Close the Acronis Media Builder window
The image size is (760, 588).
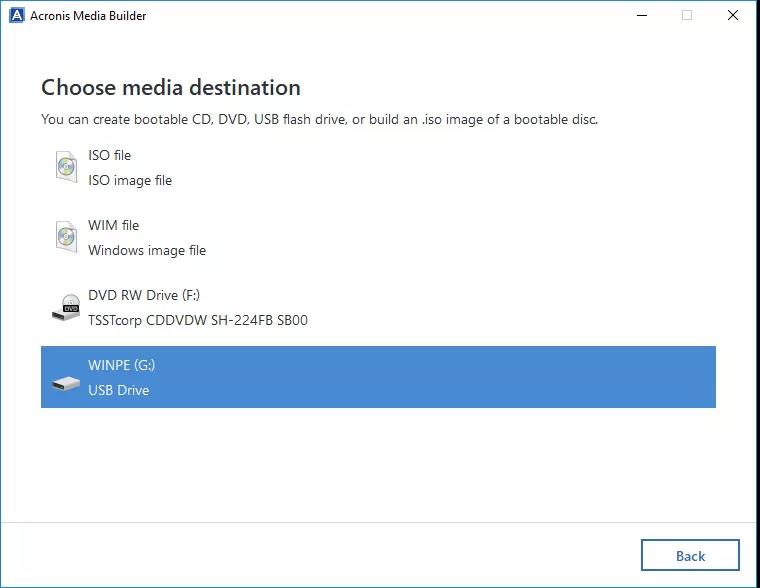pyautogui.click(x=733, y=15)
